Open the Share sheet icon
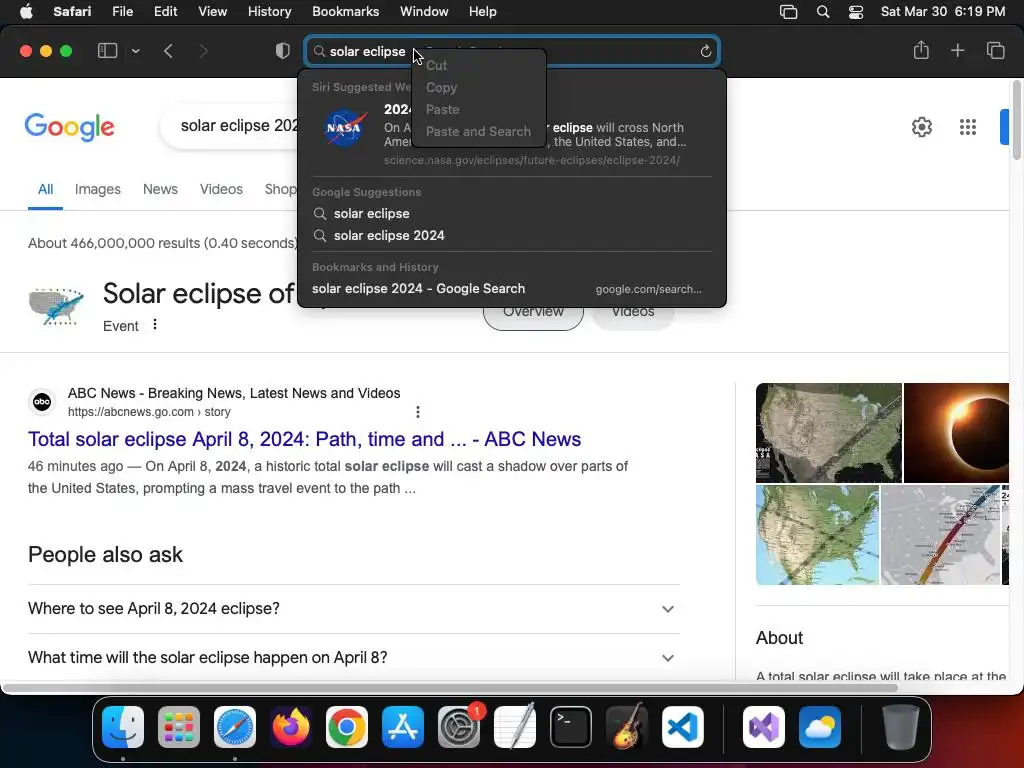1024x768 pixels. (x=921, y=50)
